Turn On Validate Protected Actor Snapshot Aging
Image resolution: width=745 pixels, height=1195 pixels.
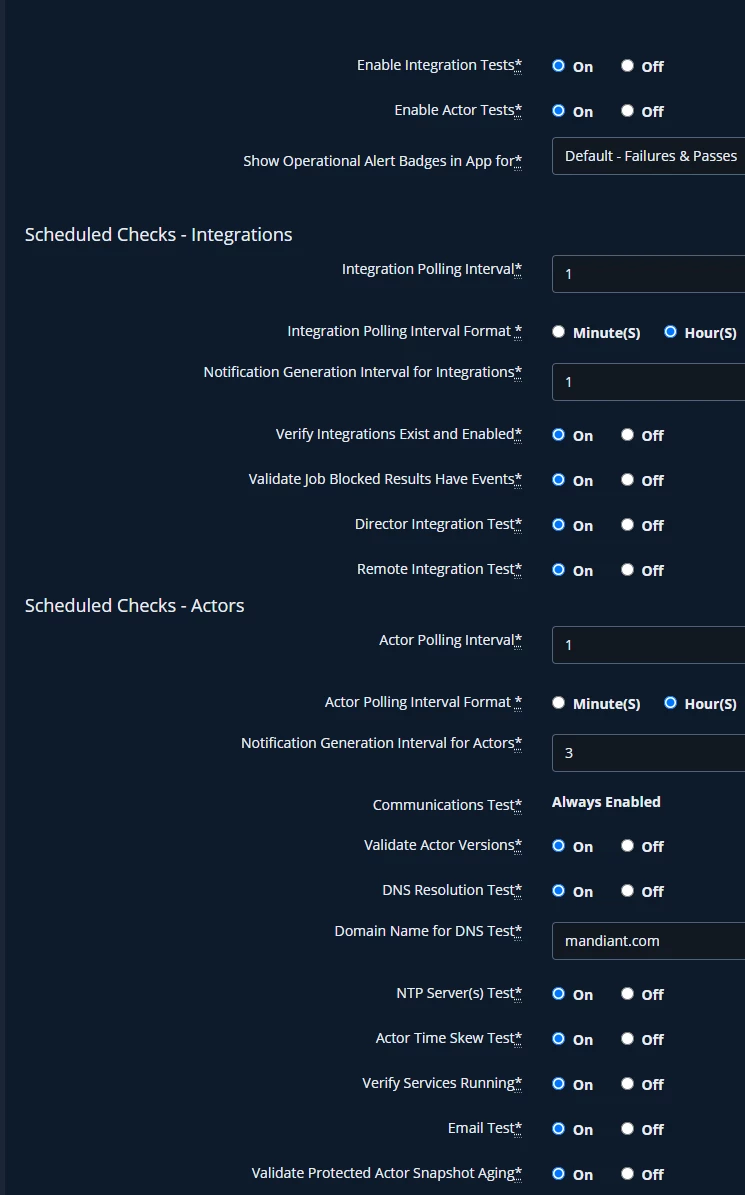[x=558, y=1174]
